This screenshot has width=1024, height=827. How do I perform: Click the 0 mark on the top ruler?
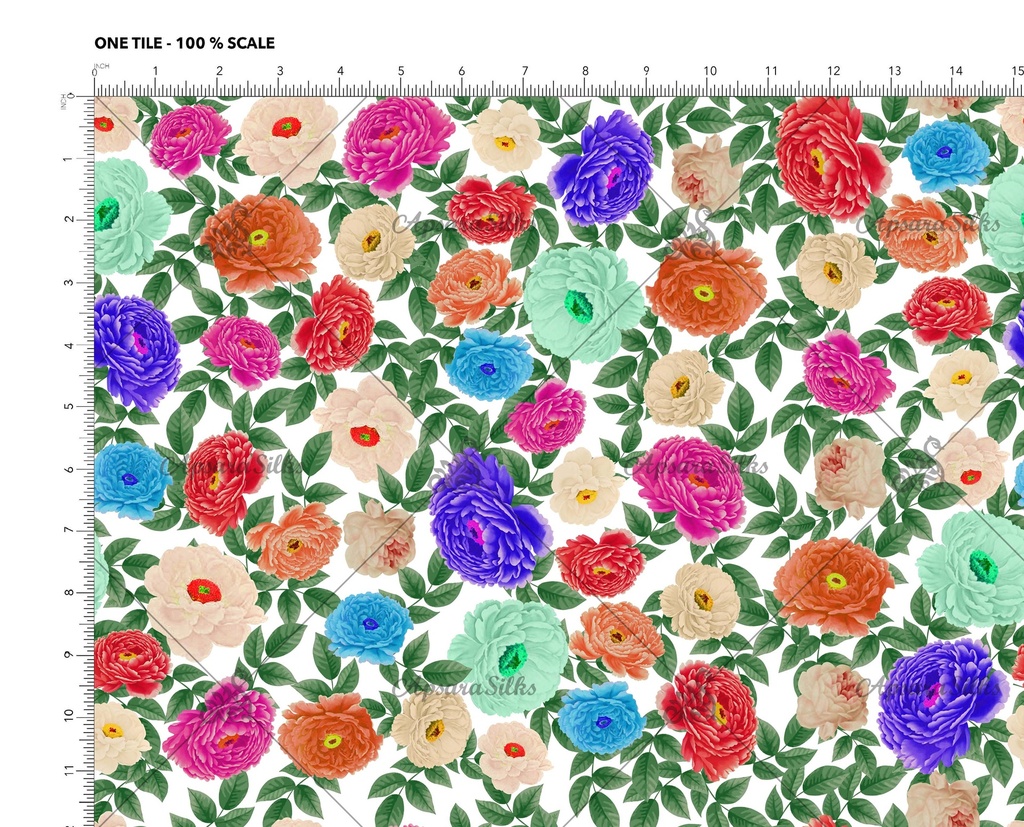click(x=95, y=73)
